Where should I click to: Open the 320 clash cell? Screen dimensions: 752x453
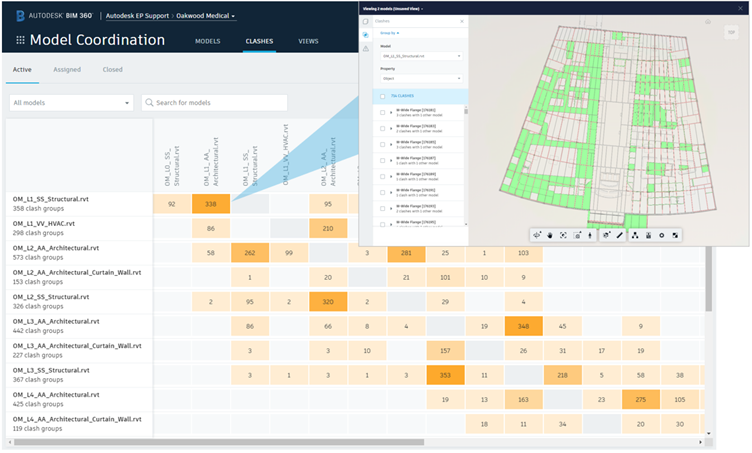(328, 302)
